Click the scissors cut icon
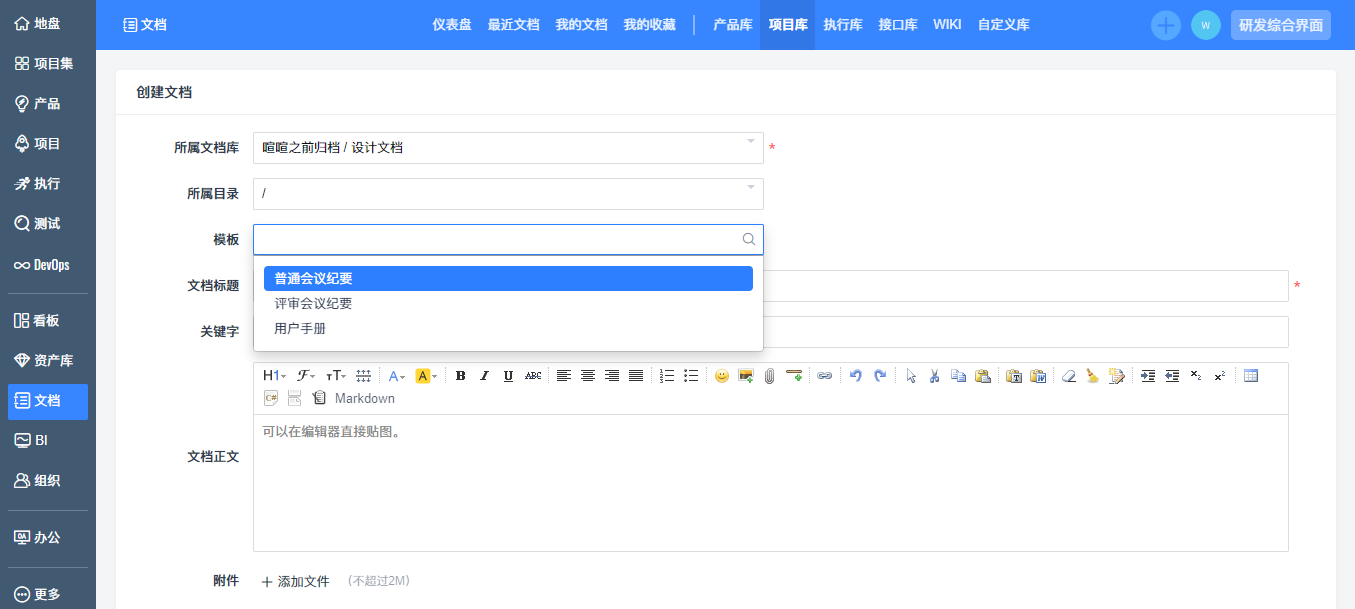 point(934,376)
